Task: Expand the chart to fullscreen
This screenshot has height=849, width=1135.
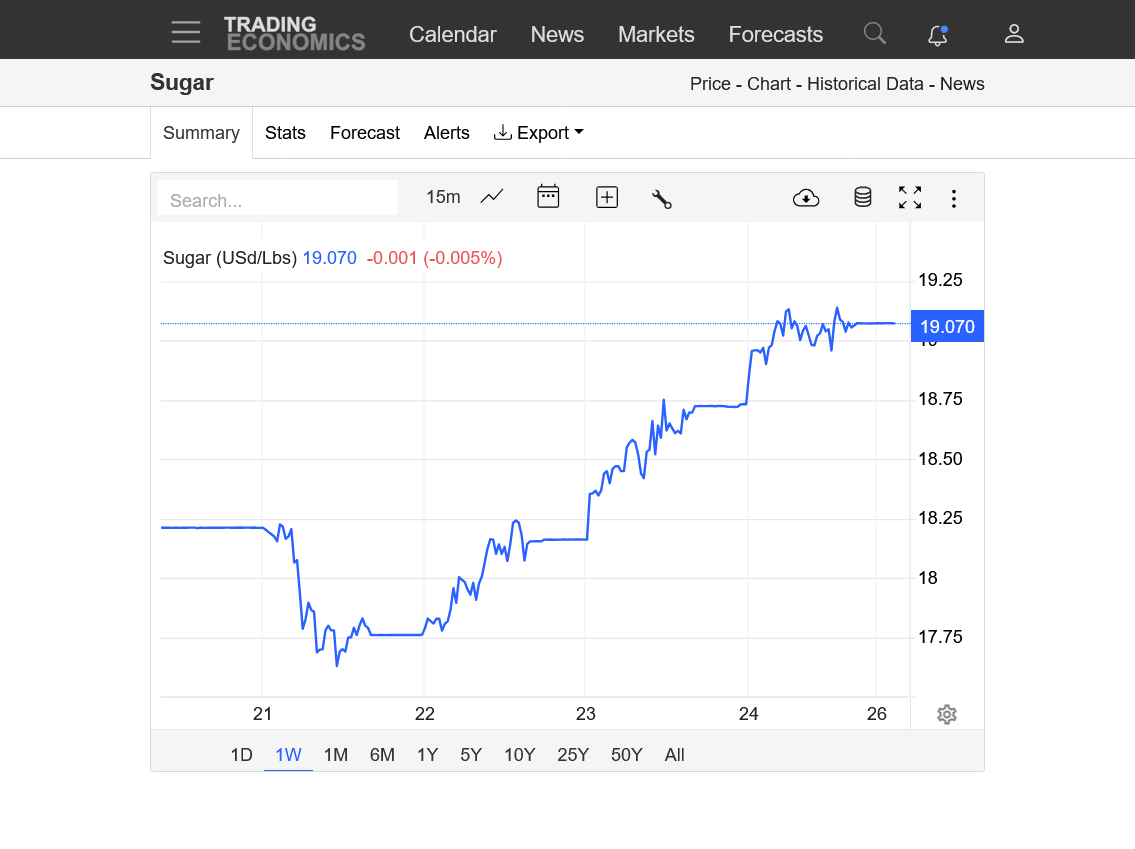Action: pos(910,197)
